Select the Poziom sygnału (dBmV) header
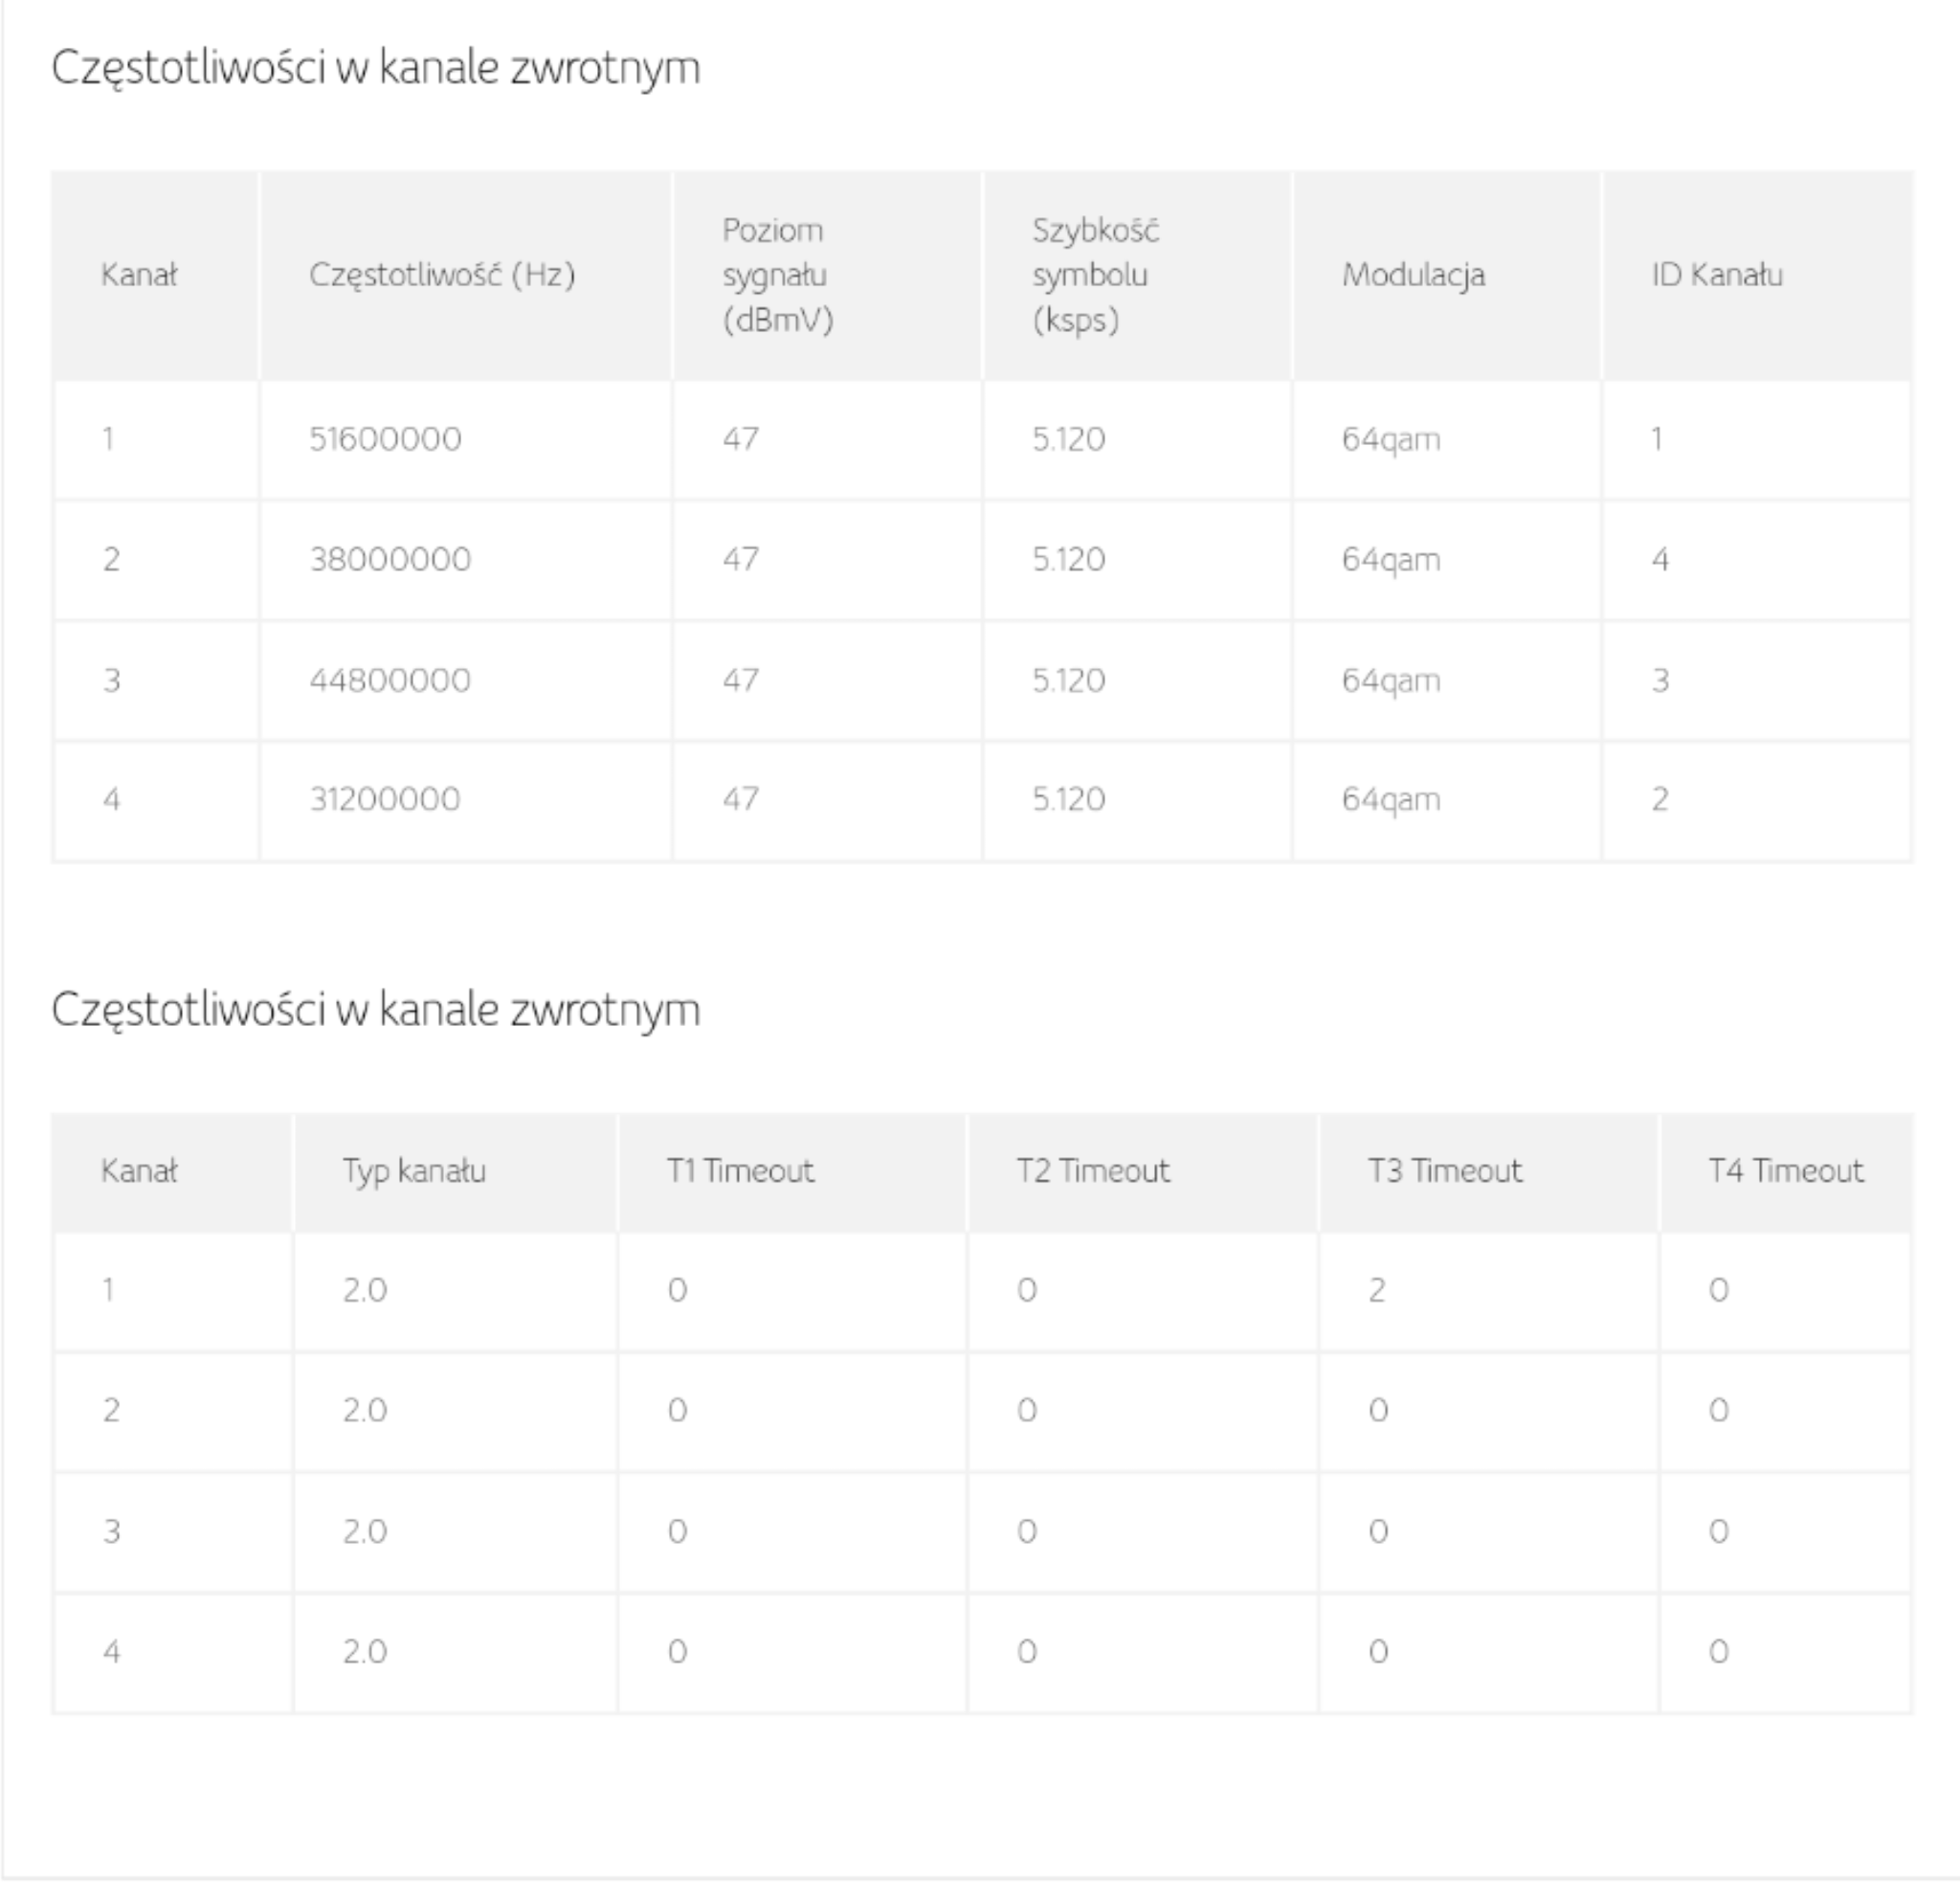The height and width of the screenshot is (1896, 1960). 778,275
